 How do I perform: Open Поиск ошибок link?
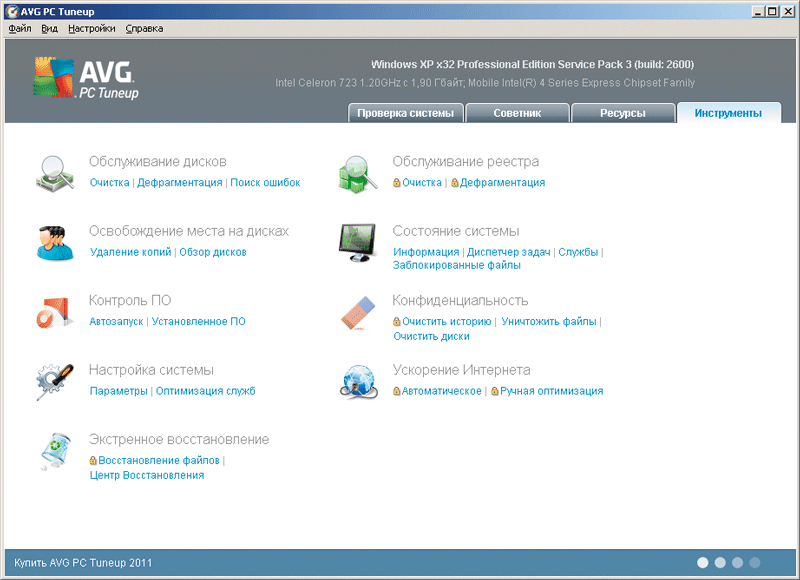[x=265, y=183]
